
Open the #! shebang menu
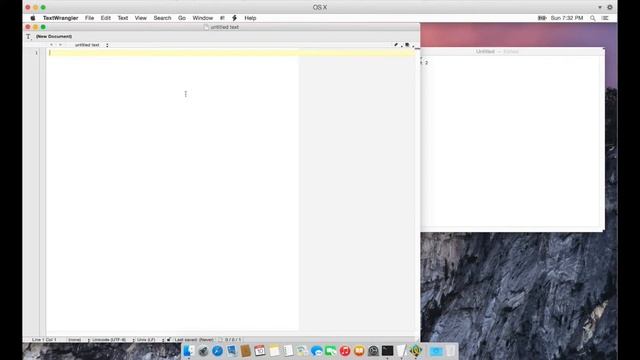(x=222, y=18)
